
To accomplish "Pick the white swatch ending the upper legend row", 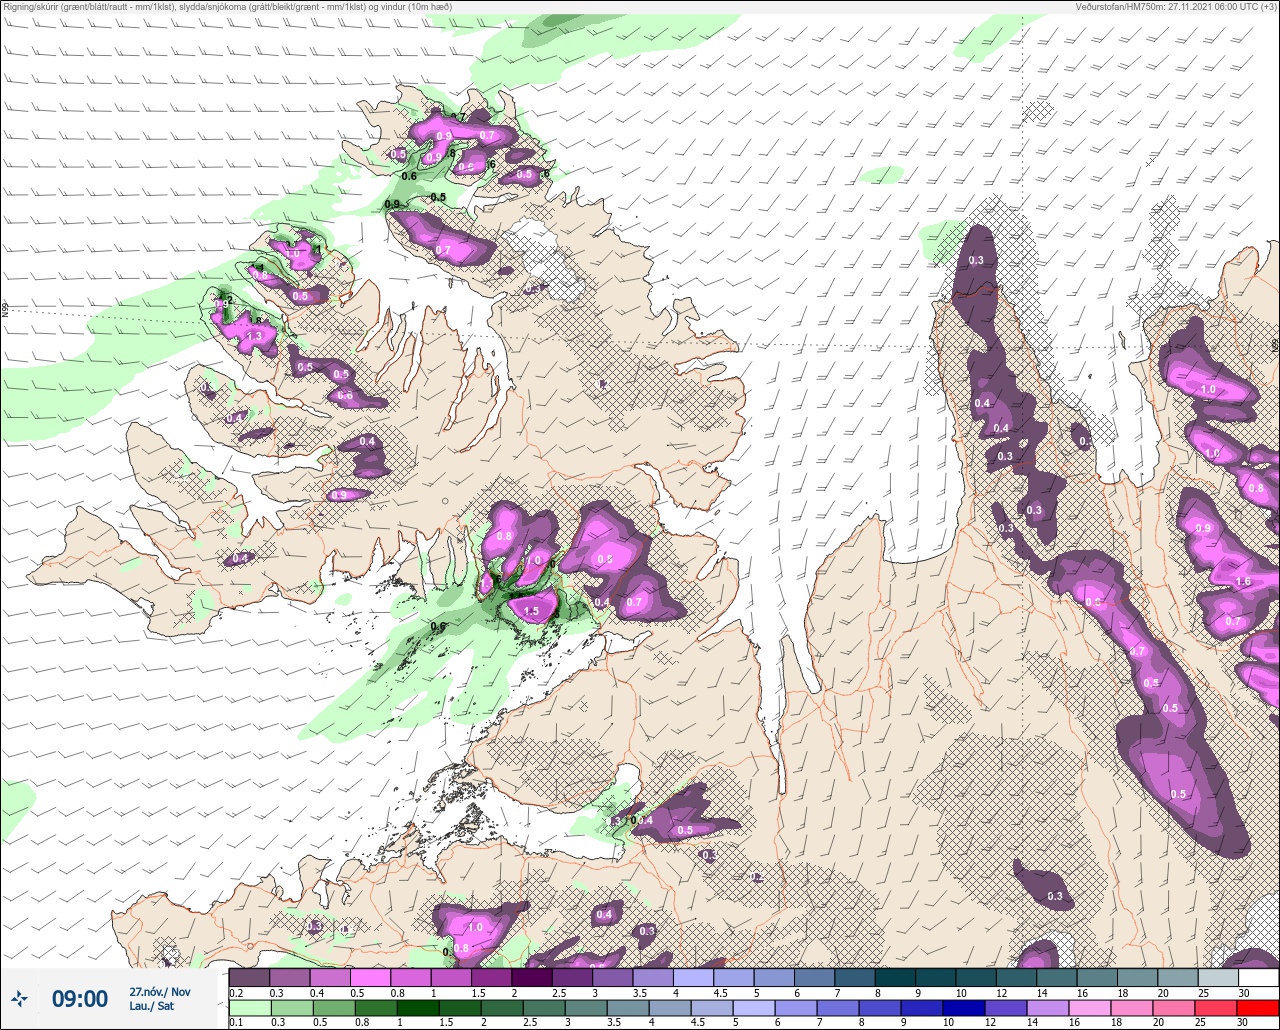I will coord(1259,977).
